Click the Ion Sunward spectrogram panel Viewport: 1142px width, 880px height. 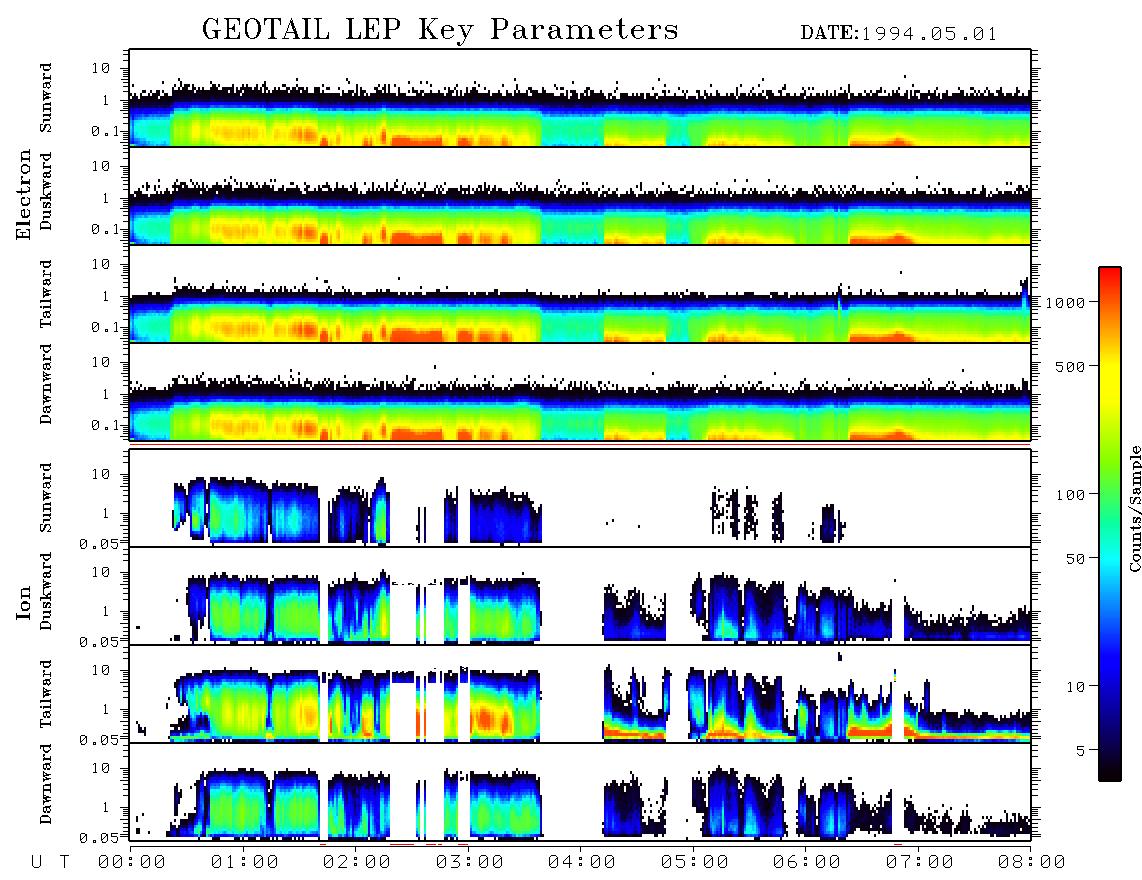coord(580,498)
